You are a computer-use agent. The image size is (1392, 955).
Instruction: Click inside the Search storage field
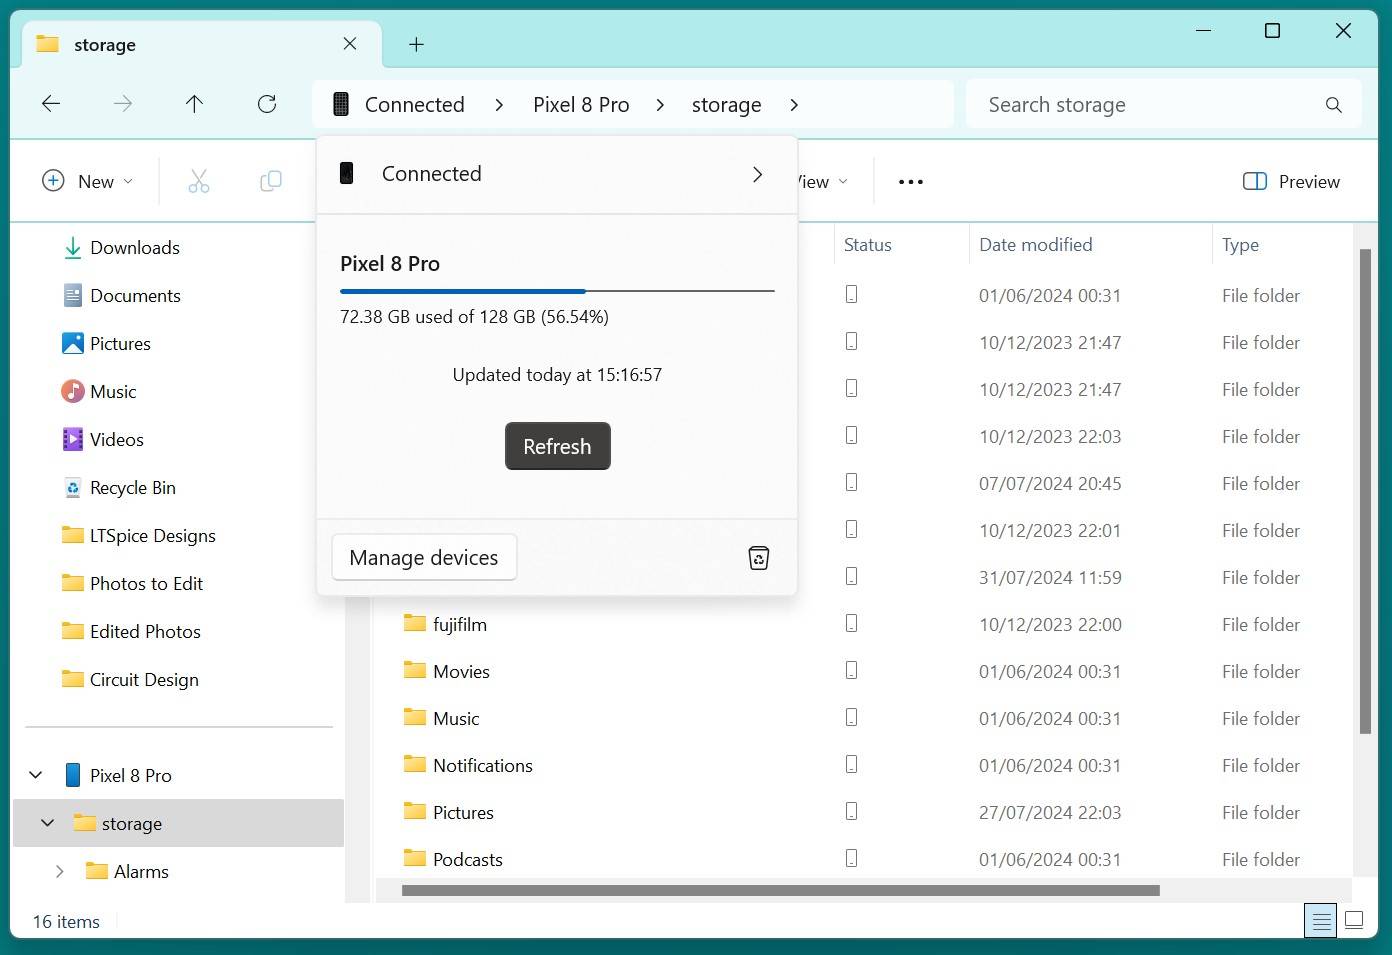click(x=1100, y=104)
